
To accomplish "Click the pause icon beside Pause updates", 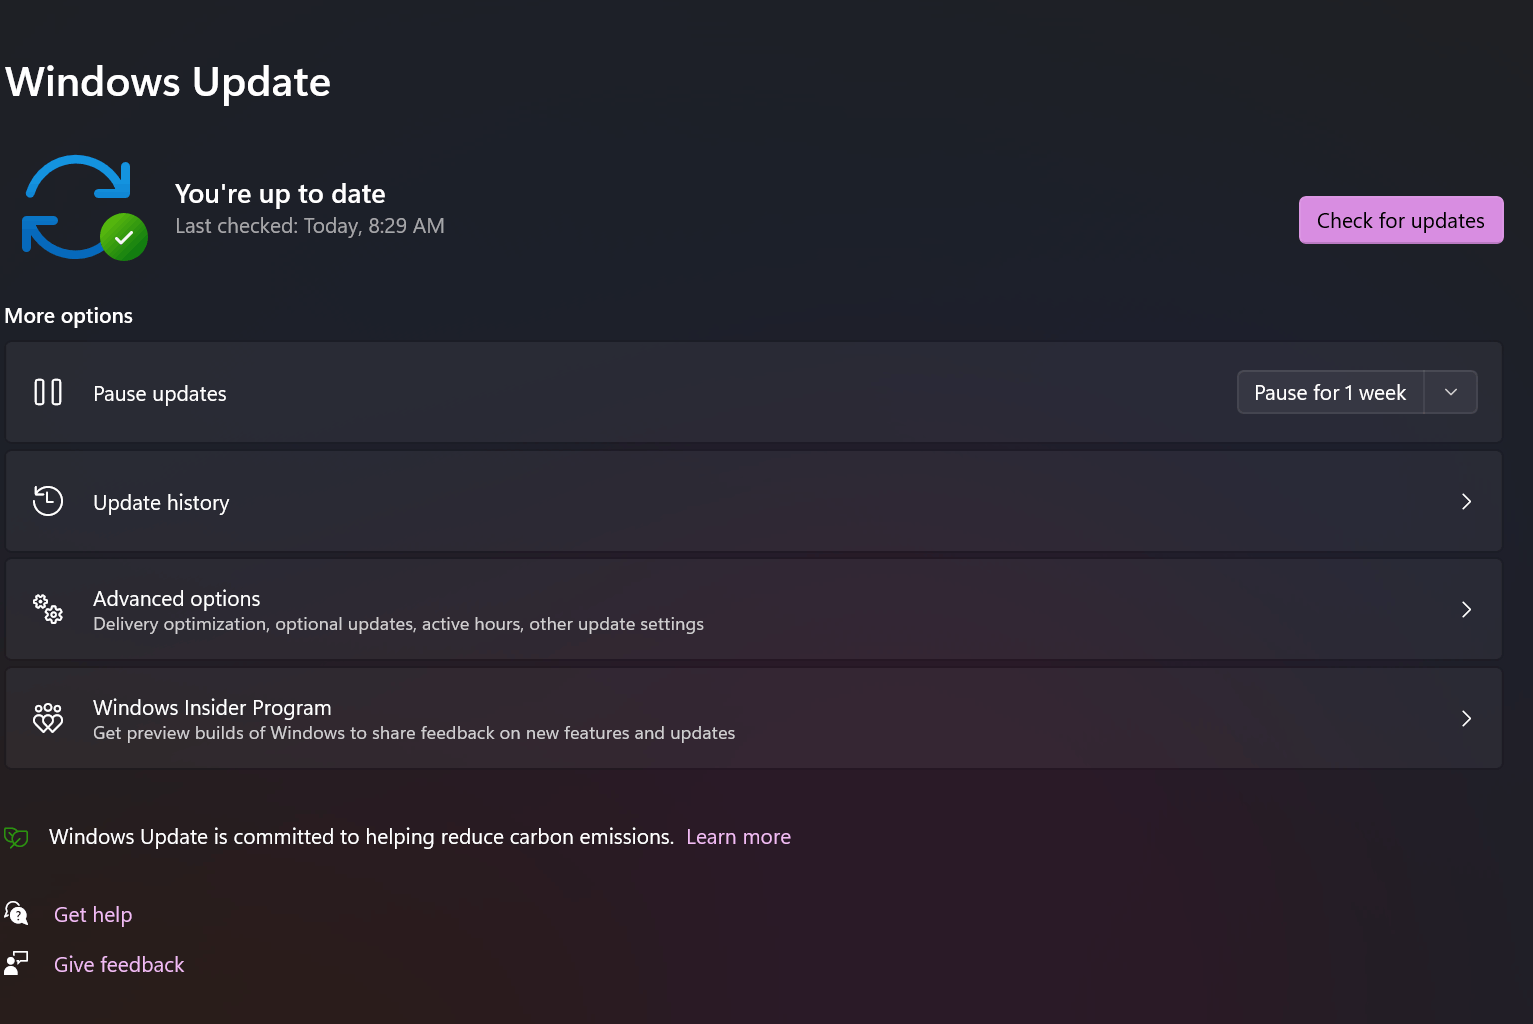I will tap(48, 392).
